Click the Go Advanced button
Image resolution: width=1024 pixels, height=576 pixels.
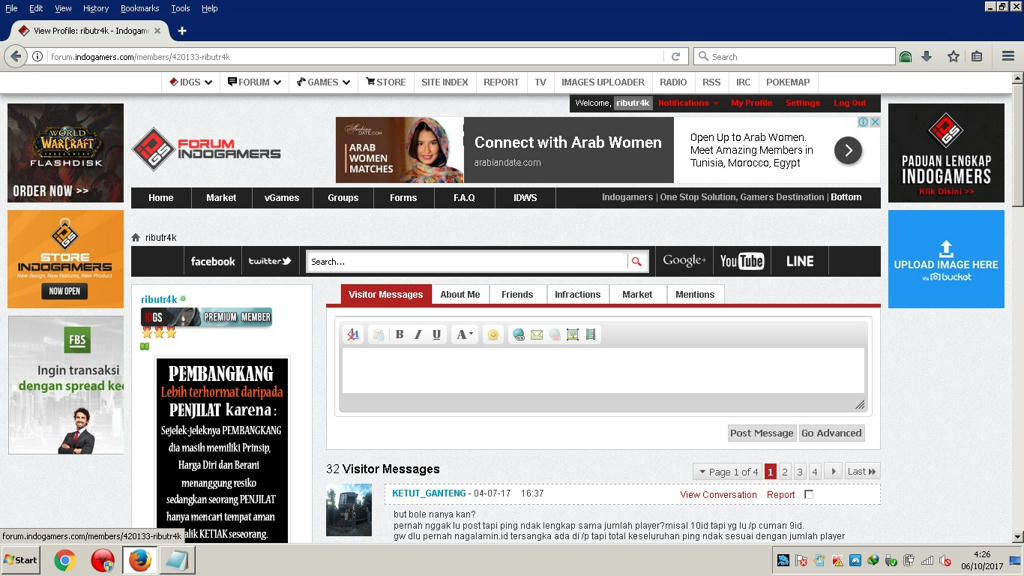point(831,433)
